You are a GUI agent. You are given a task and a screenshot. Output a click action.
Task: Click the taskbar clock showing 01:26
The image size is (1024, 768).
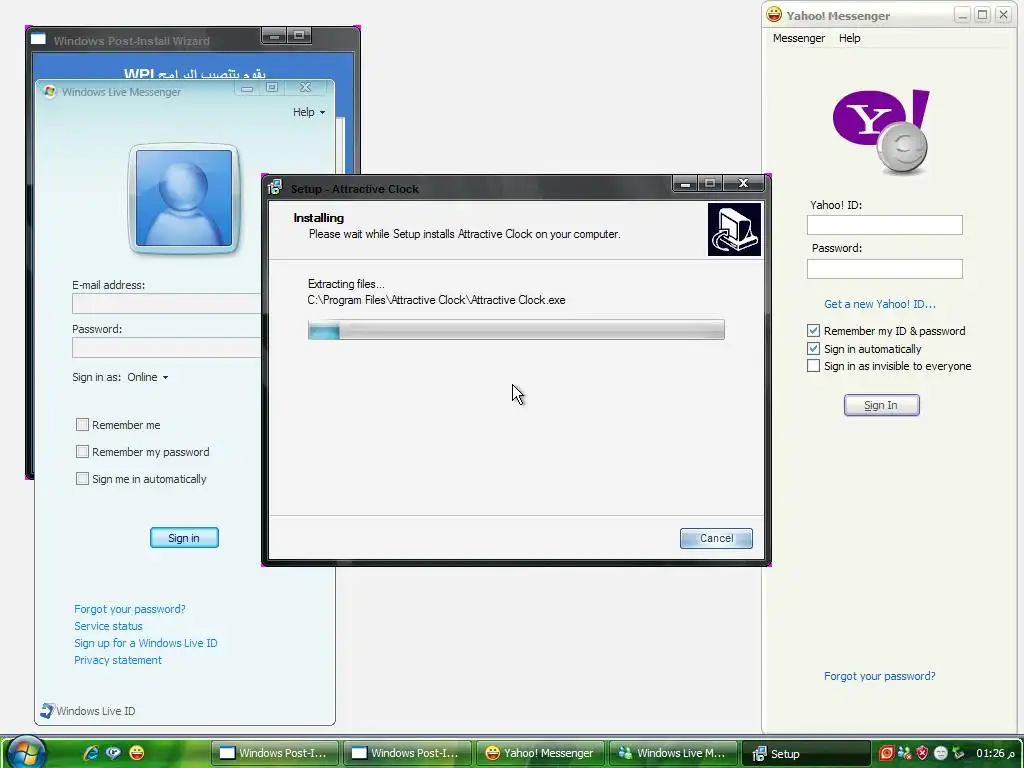tap(995, 753)
